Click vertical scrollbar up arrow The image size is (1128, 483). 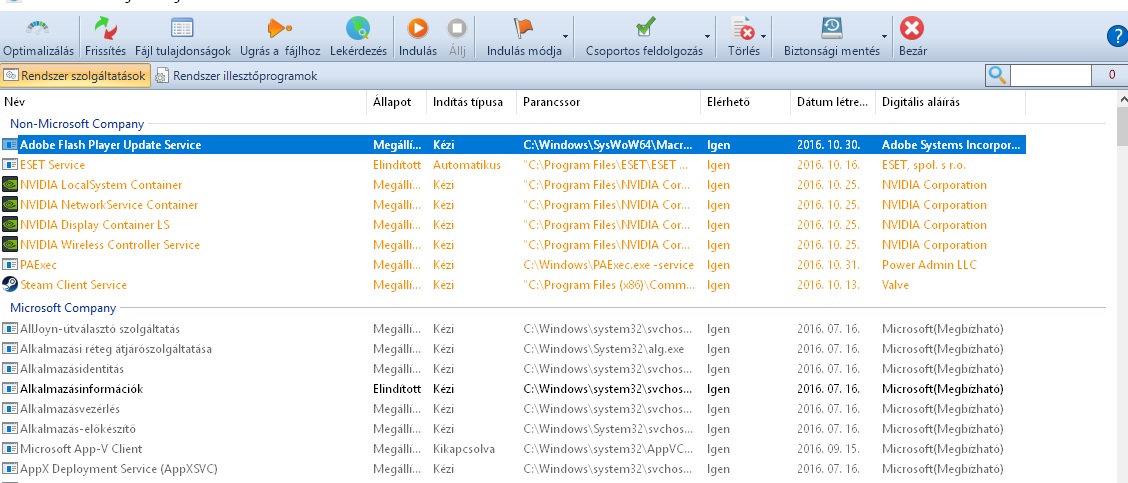(1122, 100)
